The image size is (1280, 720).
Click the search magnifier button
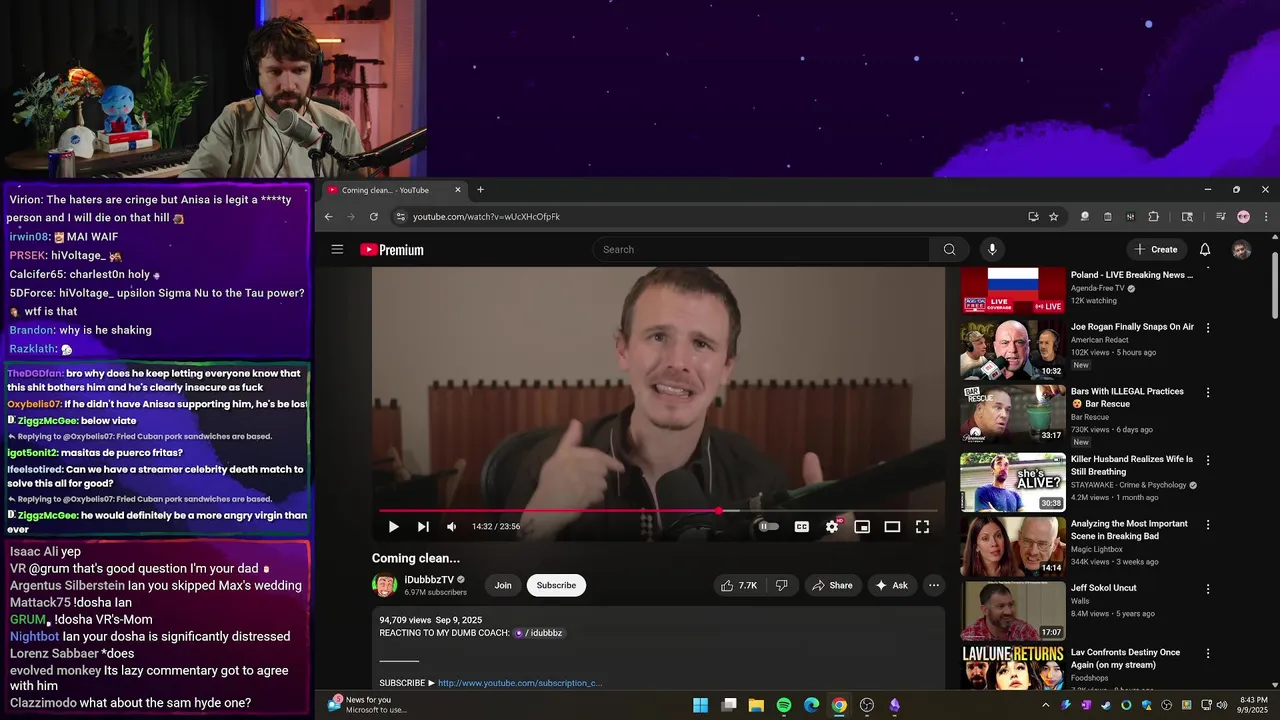coord(949,249)
